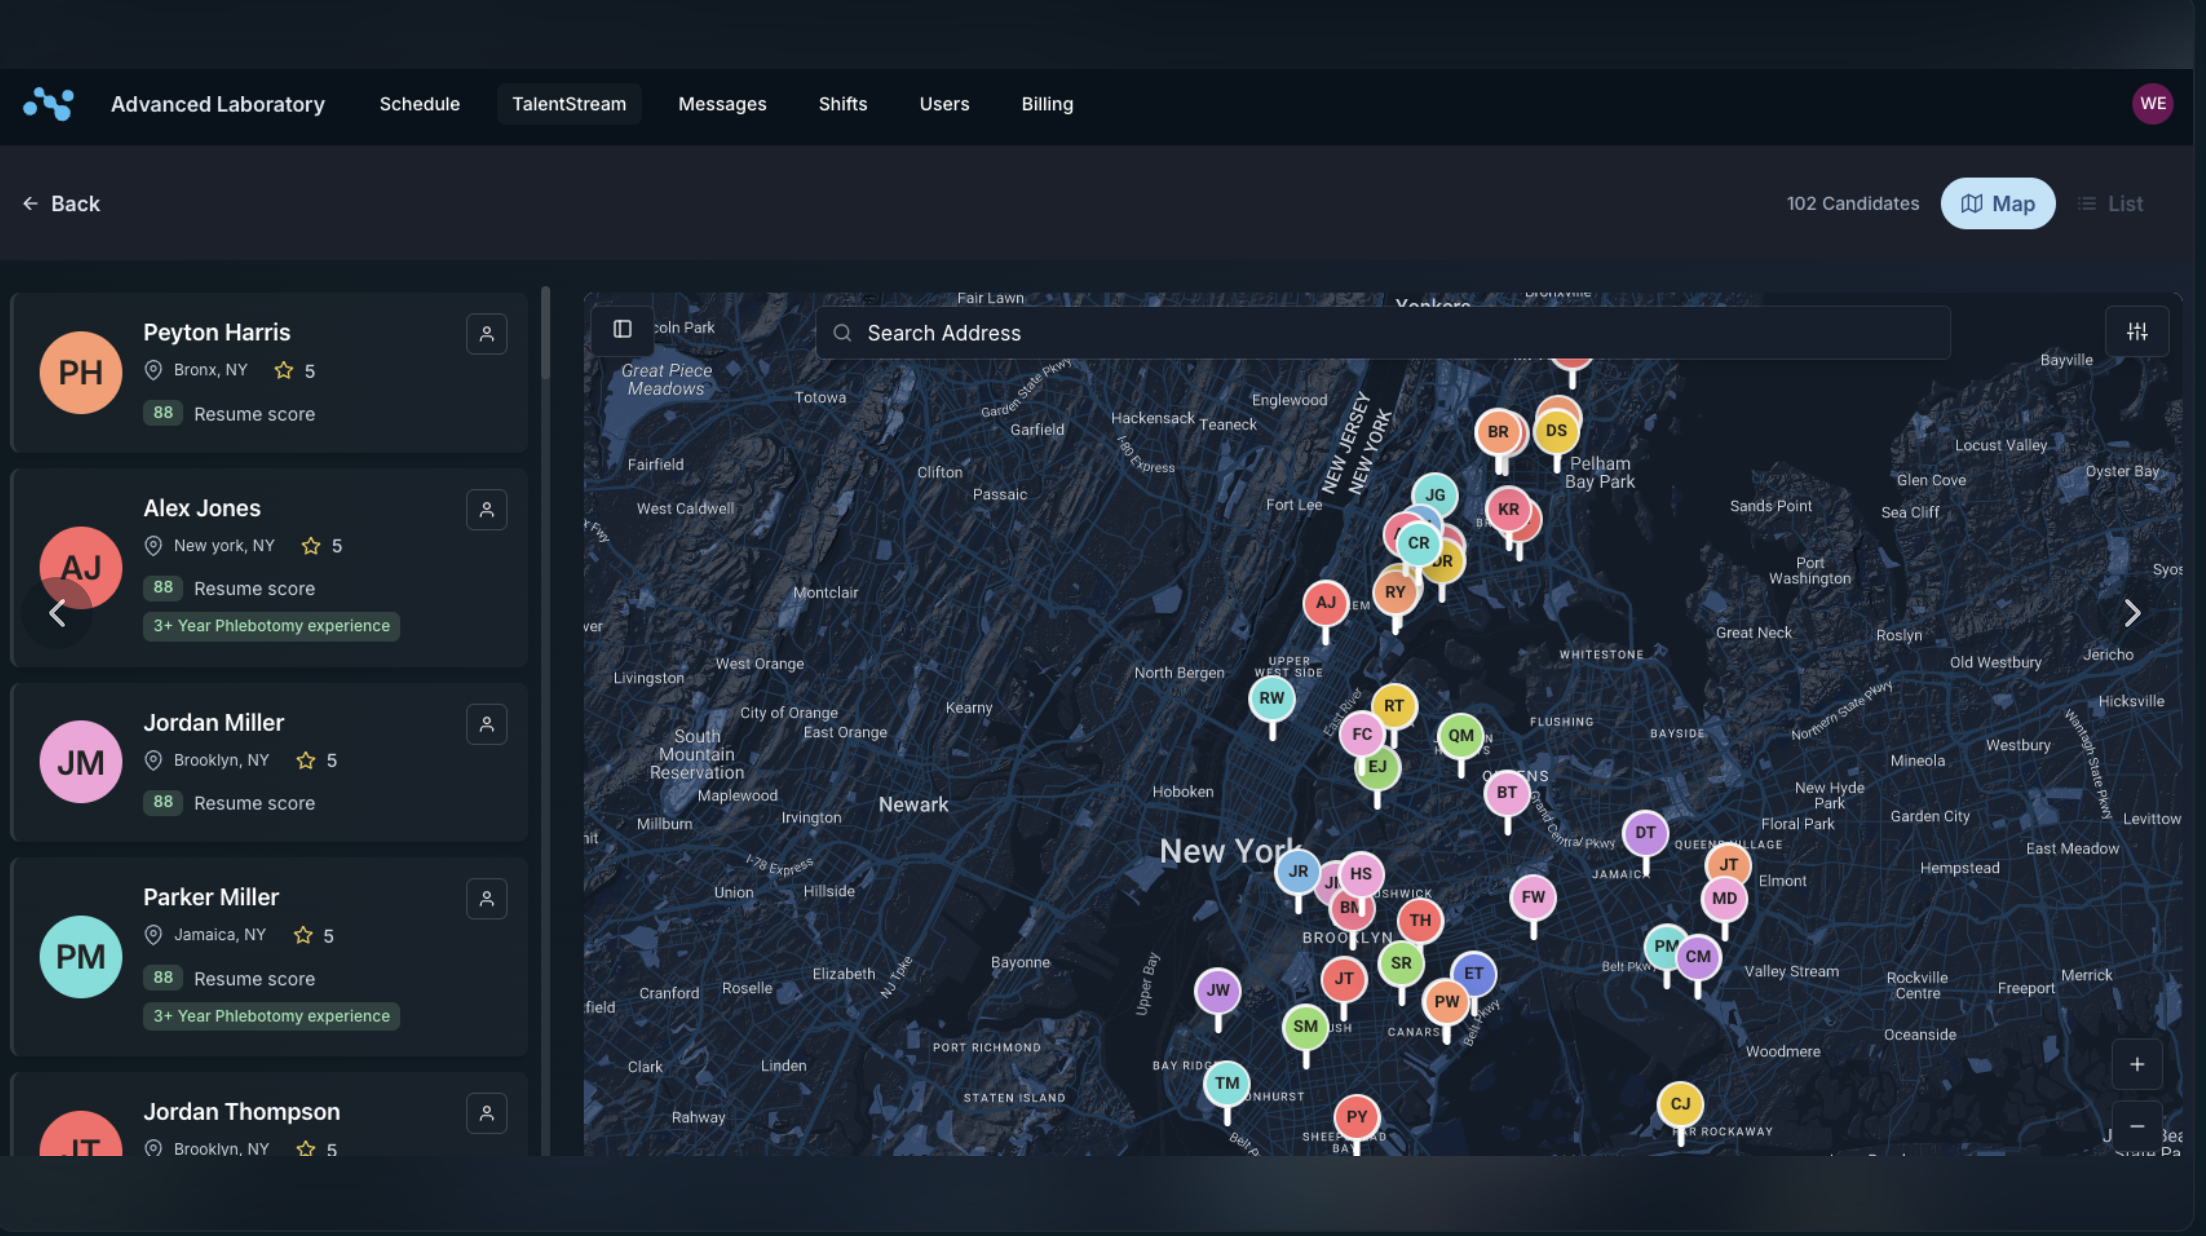Screen dimensions: 2206x1236
Task: Switch to List view
Action: [2110, 204]
